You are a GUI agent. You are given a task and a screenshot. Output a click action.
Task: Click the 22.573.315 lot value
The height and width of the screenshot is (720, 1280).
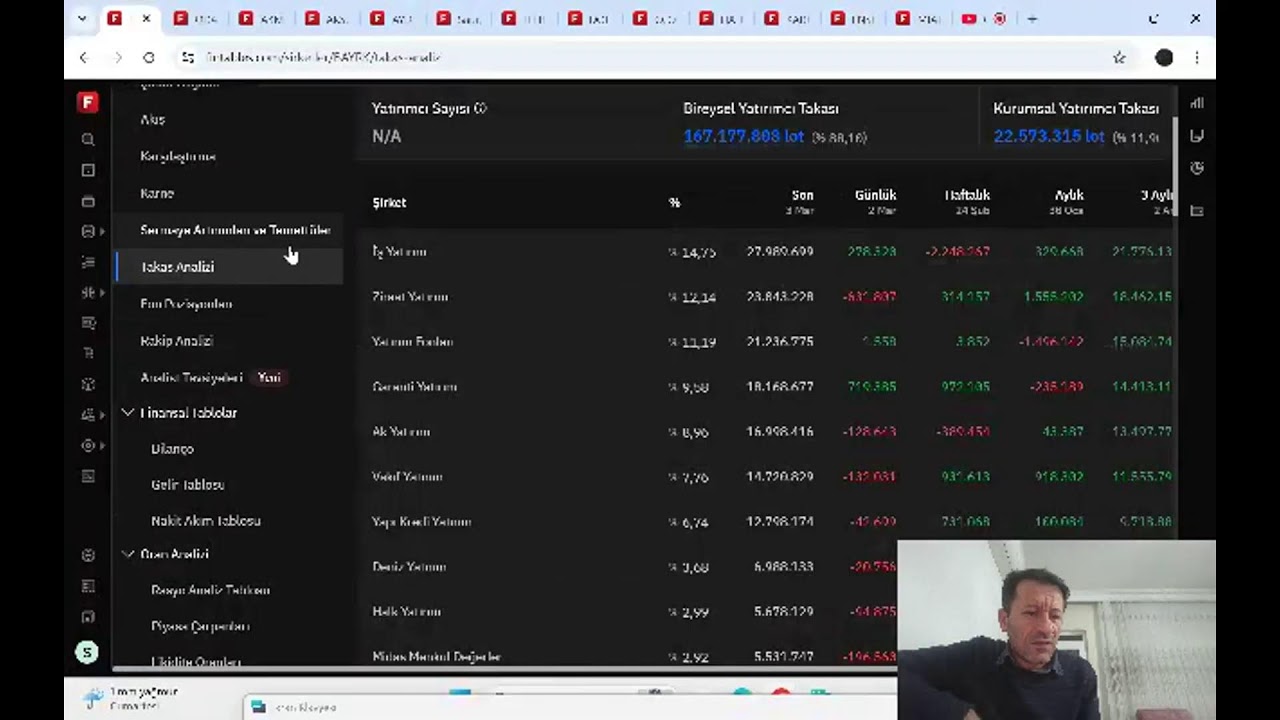pos(1048,136)
